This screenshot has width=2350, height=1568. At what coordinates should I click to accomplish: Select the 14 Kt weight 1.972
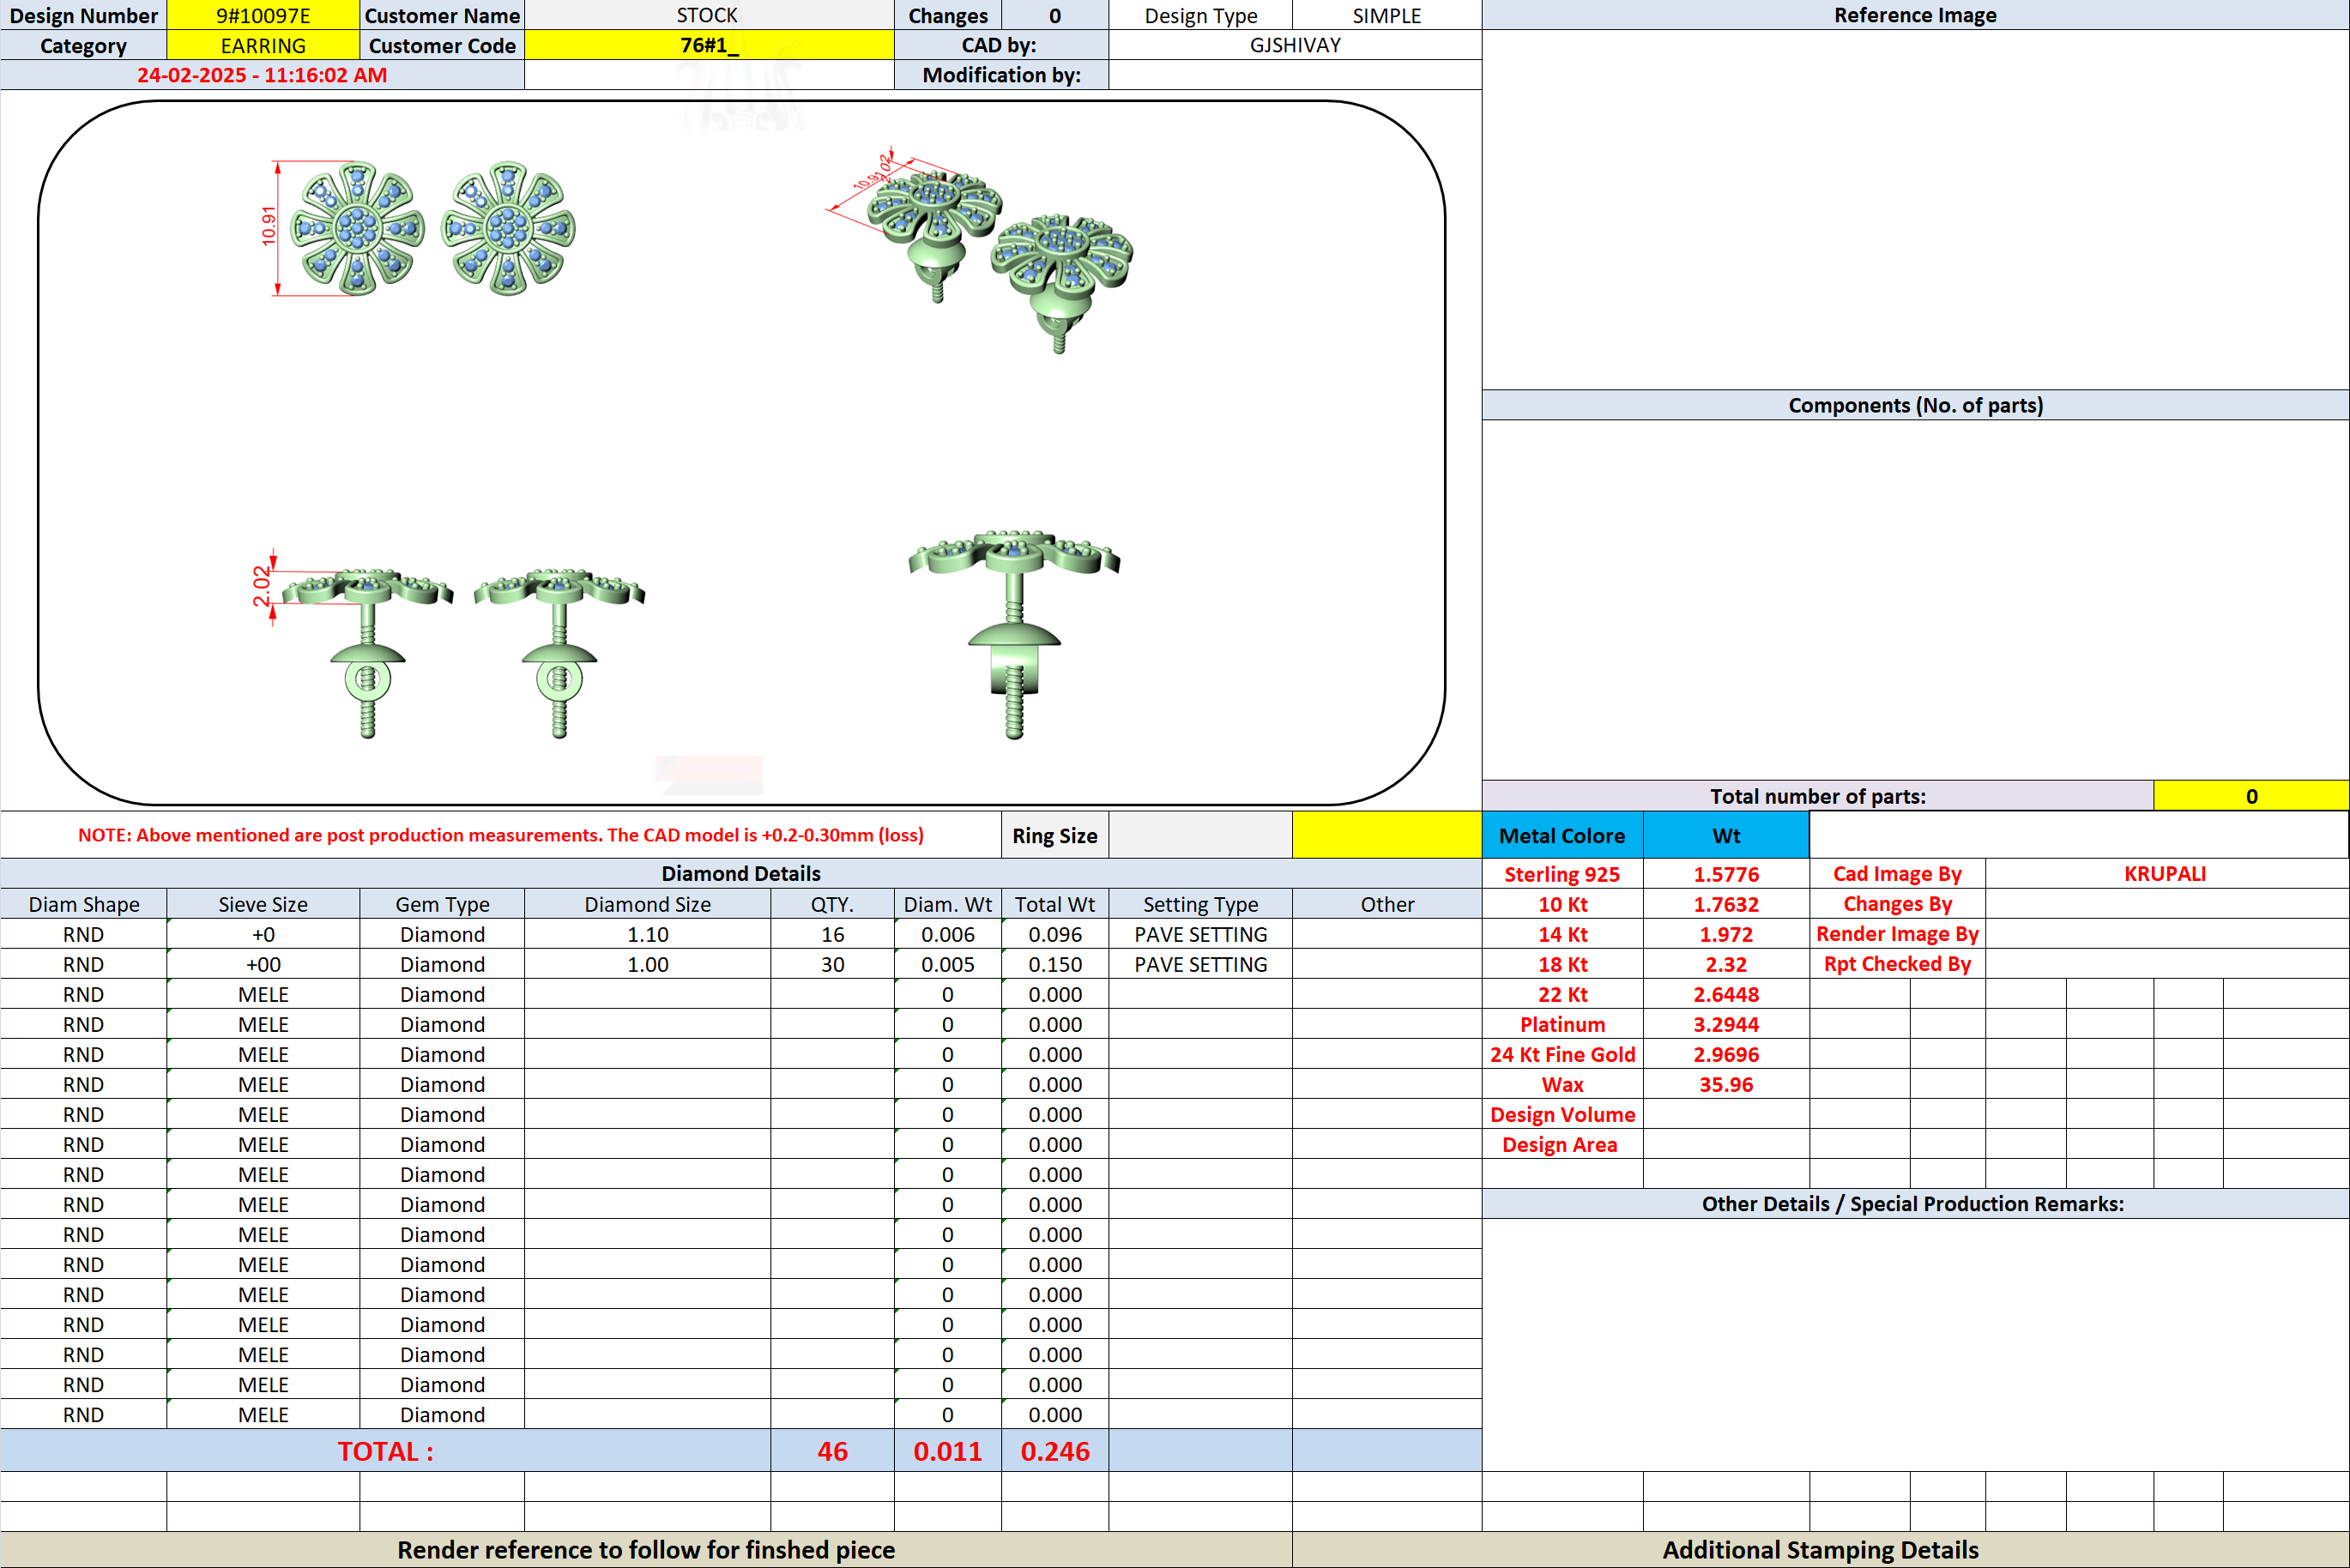click(x=1726, y=934)
